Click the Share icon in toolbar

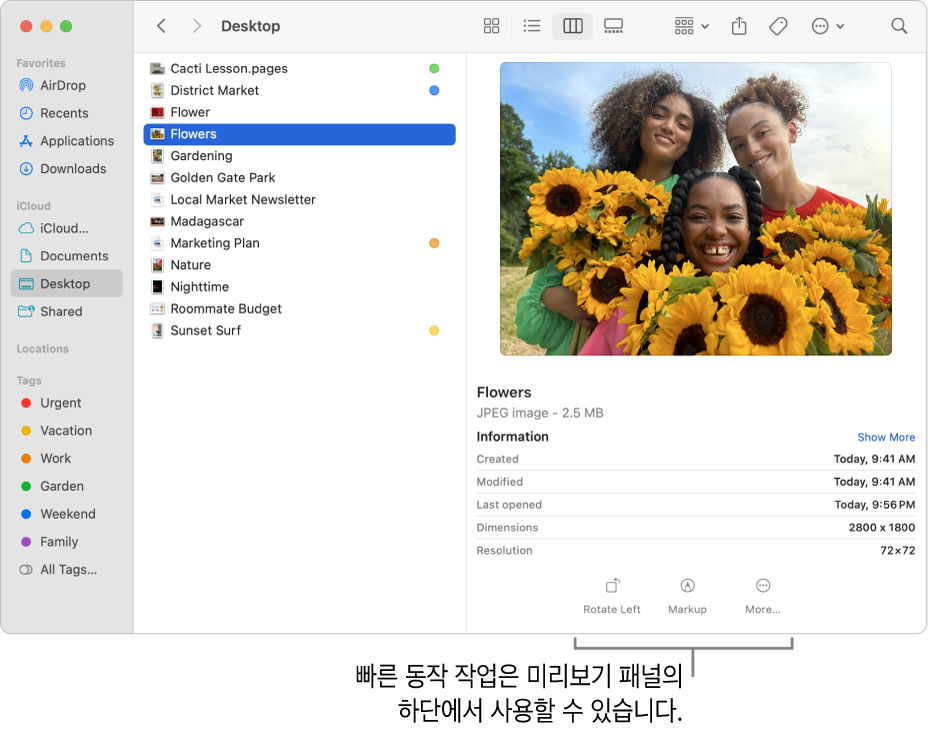point(739,26)
